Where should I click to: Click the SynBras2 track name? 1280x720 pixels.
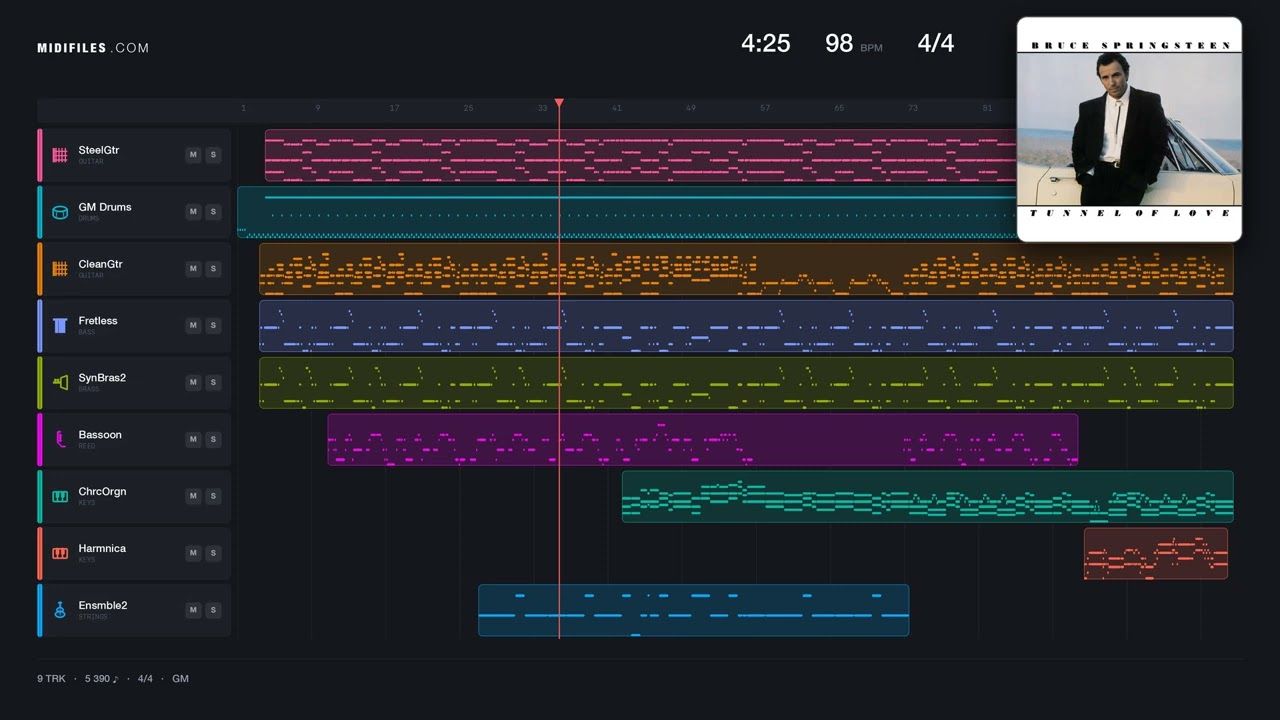click(102, 378)
